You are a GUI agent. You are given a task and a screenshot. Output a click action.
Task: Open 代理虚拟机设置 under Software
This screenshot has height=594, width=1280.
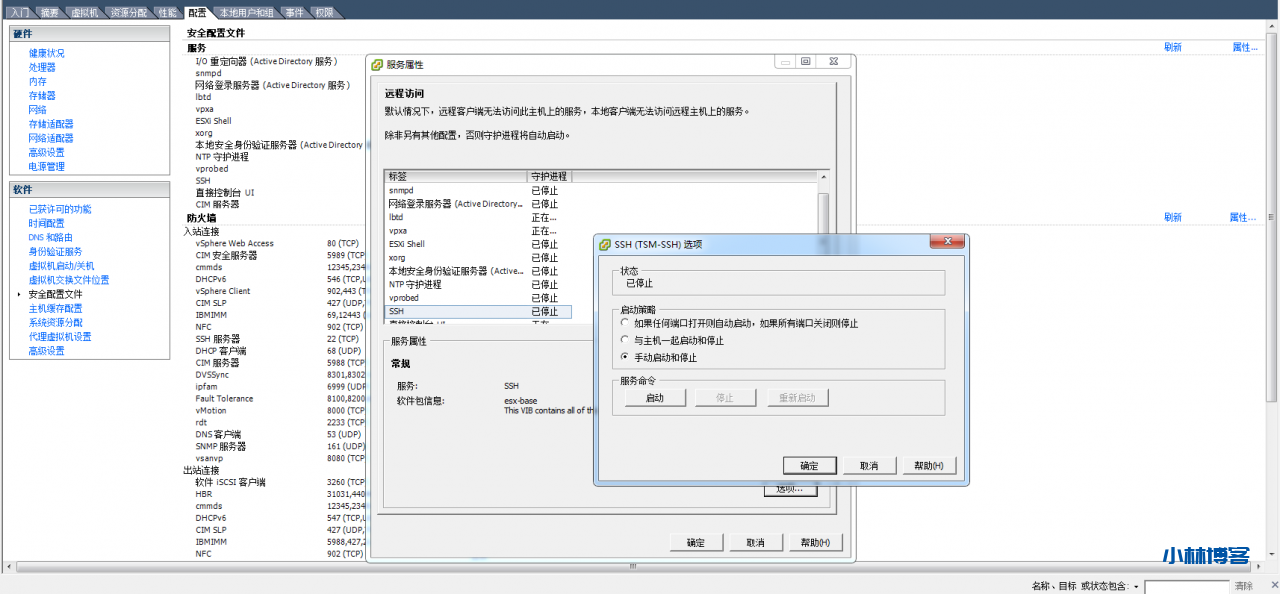[x=56, y=336]
